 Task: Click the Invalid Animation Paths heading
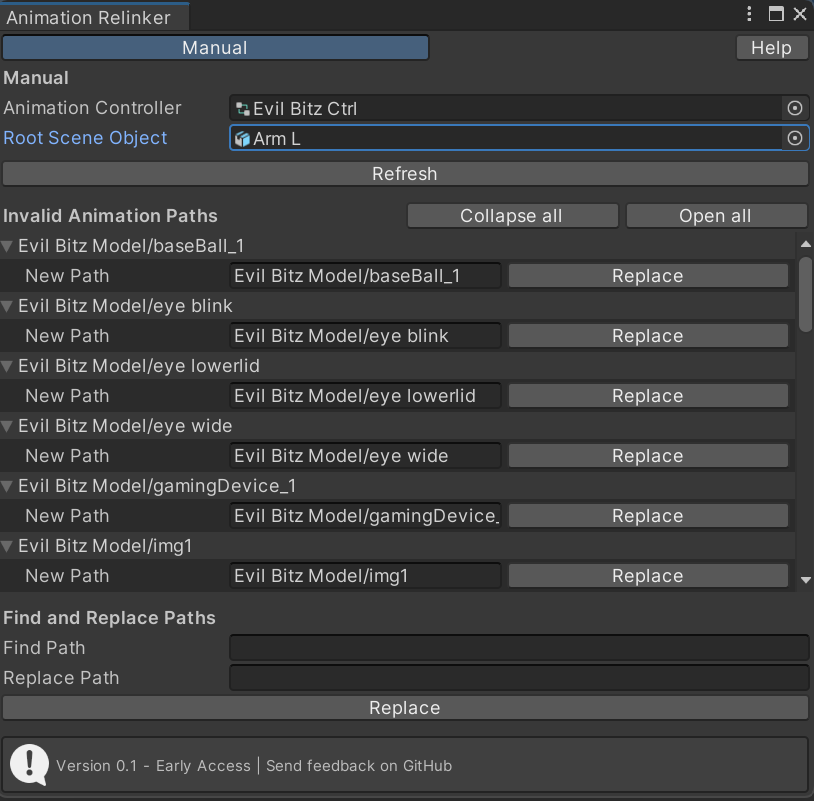(x=110, y=215)
